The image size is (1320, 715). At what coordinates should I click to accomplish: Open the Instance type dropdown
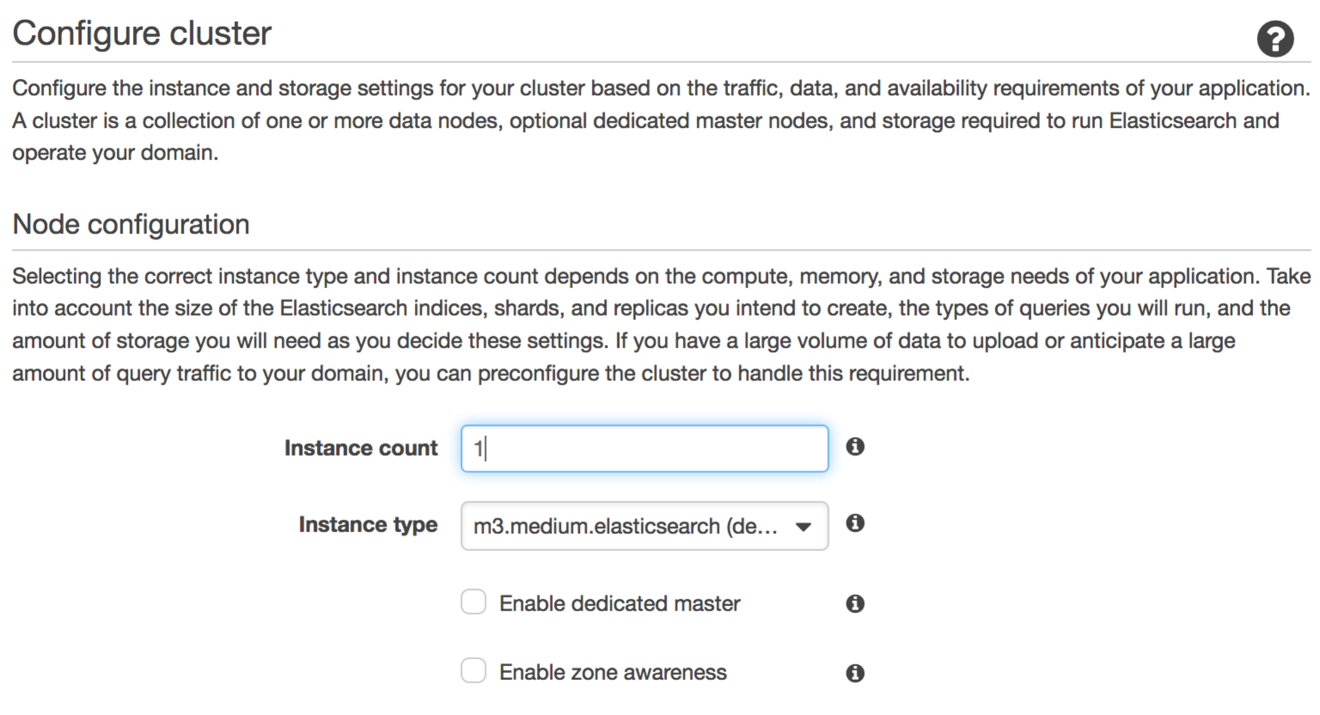pos(644,526)
